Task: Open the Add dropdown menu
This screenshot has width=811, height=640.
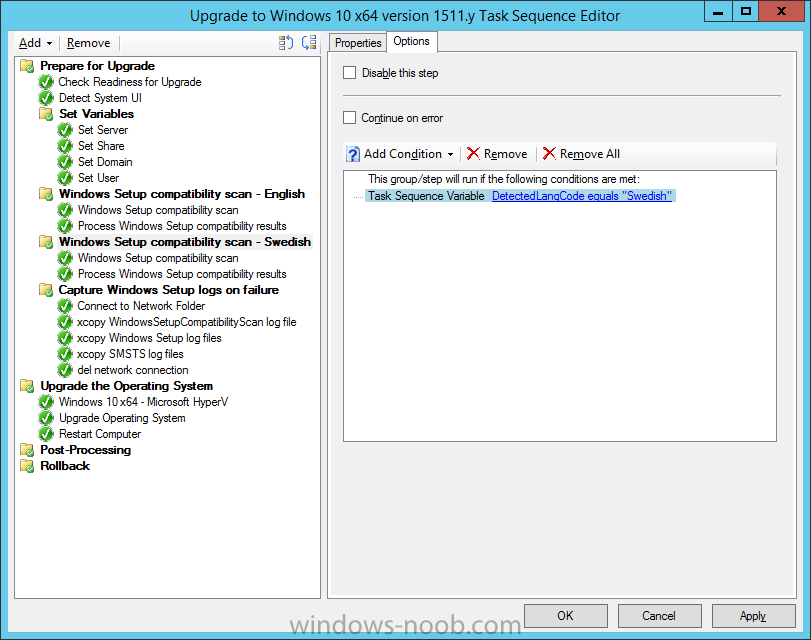Action: coord(35,43)
